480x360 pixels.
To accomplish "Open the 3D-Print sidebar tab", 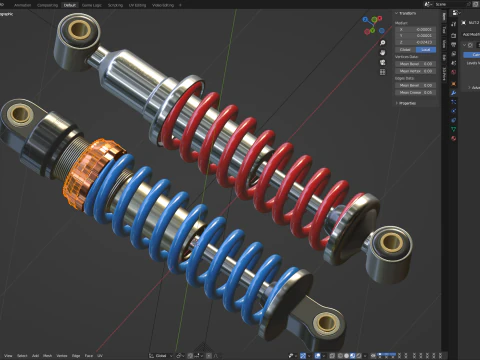I will (x=444, y=73).
